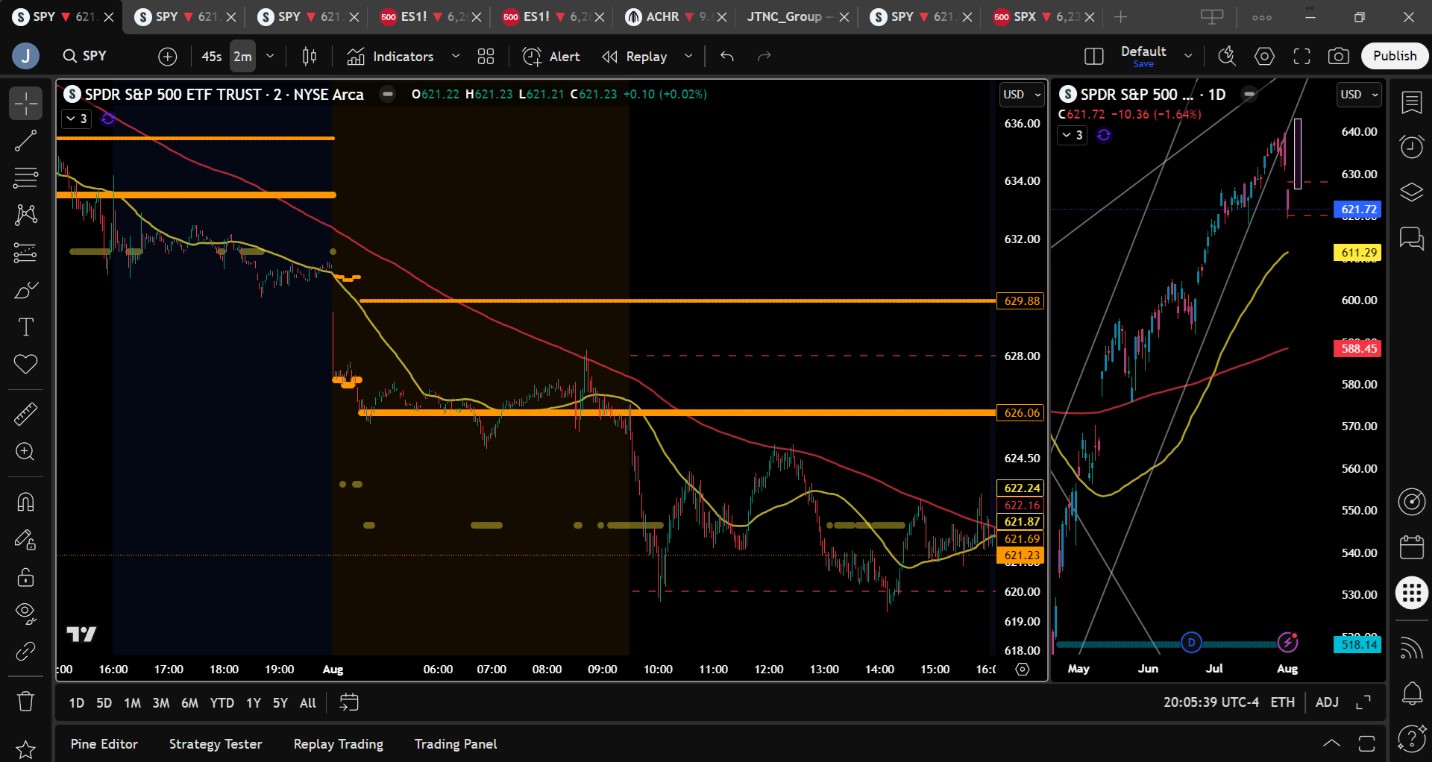1432x762 pixels.
Task: Open the forecasting and measurement tools
Action: coord(26,253)
